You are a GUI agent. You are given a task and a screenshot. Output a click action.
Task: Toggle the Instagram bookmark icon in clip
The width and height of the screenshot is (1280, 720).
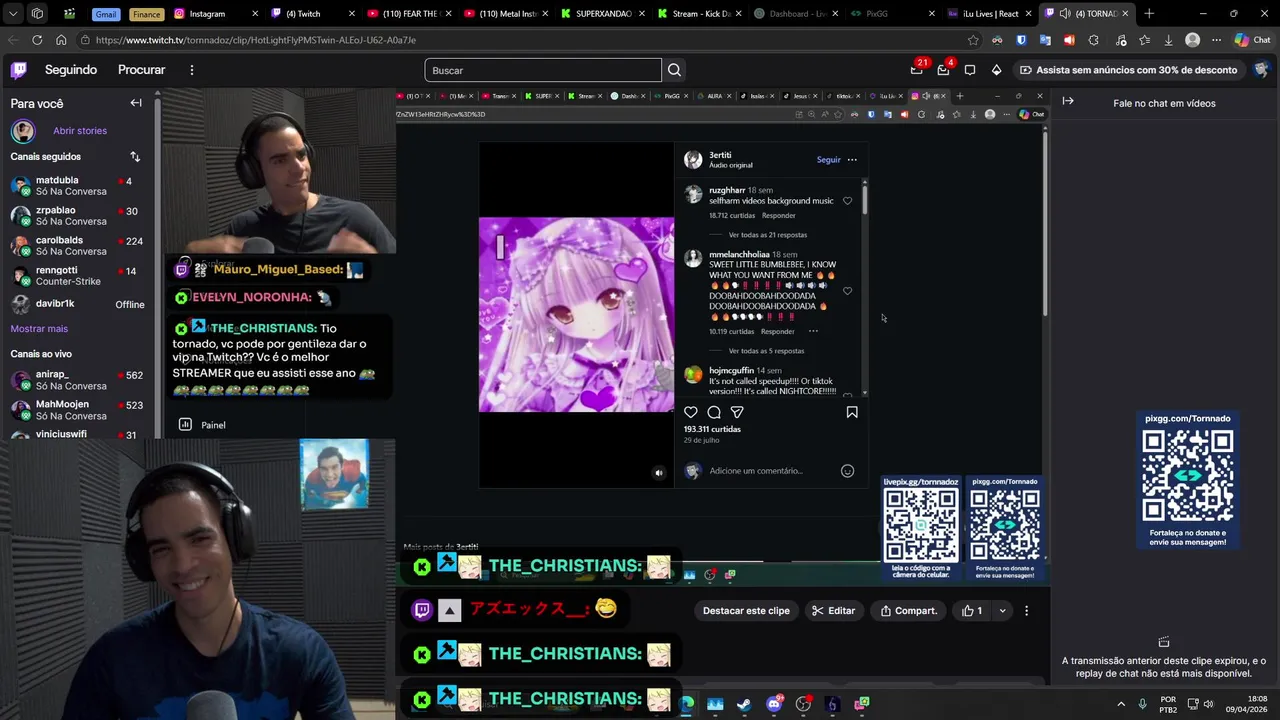[852, 412]
